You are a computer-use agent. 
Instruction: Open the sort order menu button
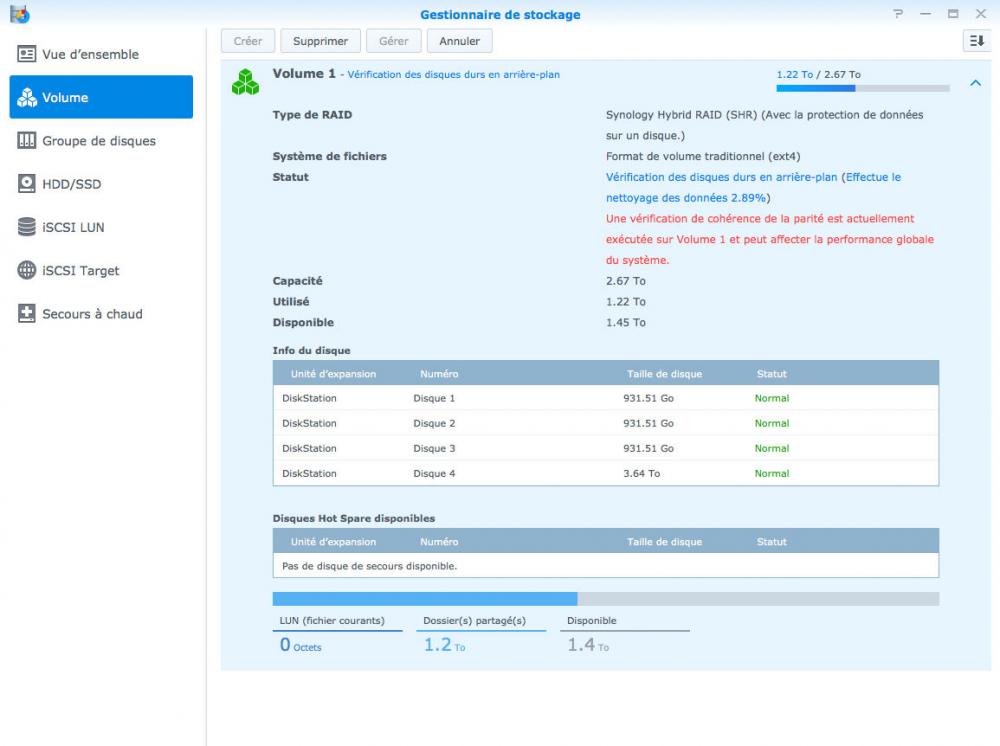976,41
